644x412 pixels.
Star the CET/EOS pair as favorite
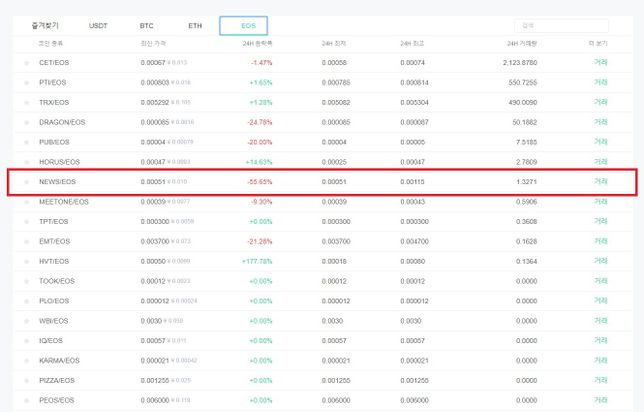click(x=27, y=62)
